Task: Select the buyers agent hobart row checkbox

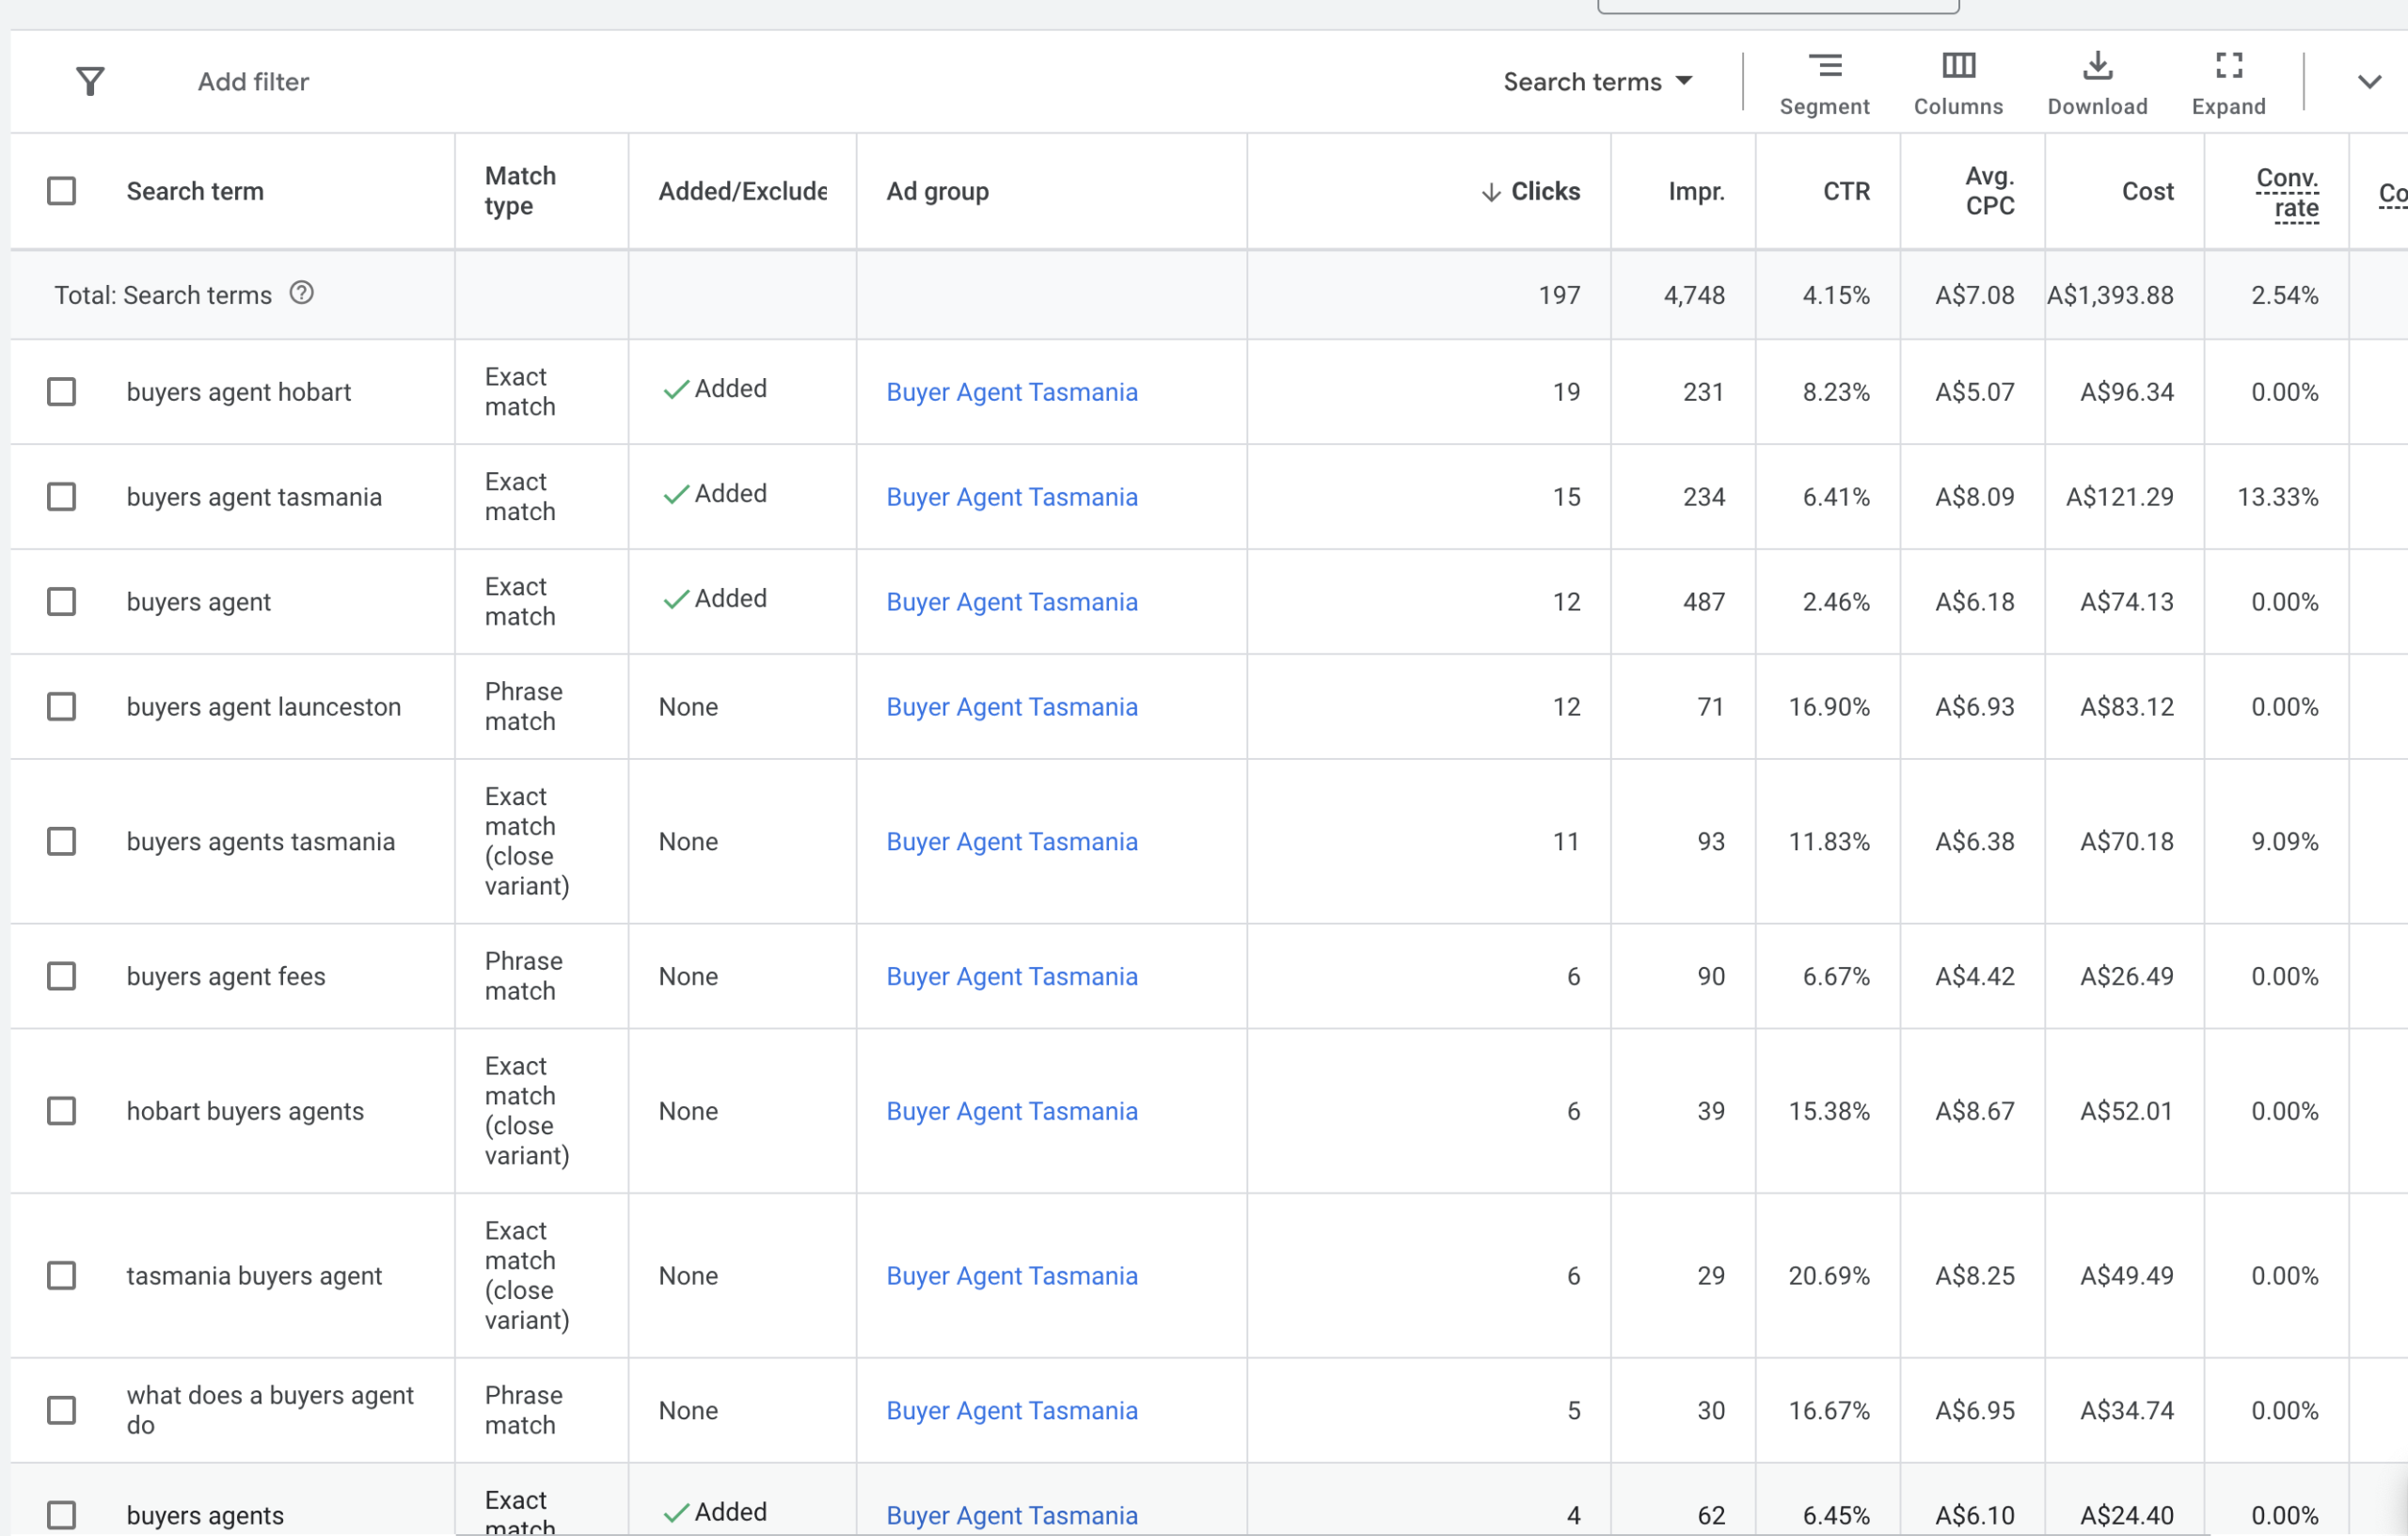Action: (x=62, y=392)
